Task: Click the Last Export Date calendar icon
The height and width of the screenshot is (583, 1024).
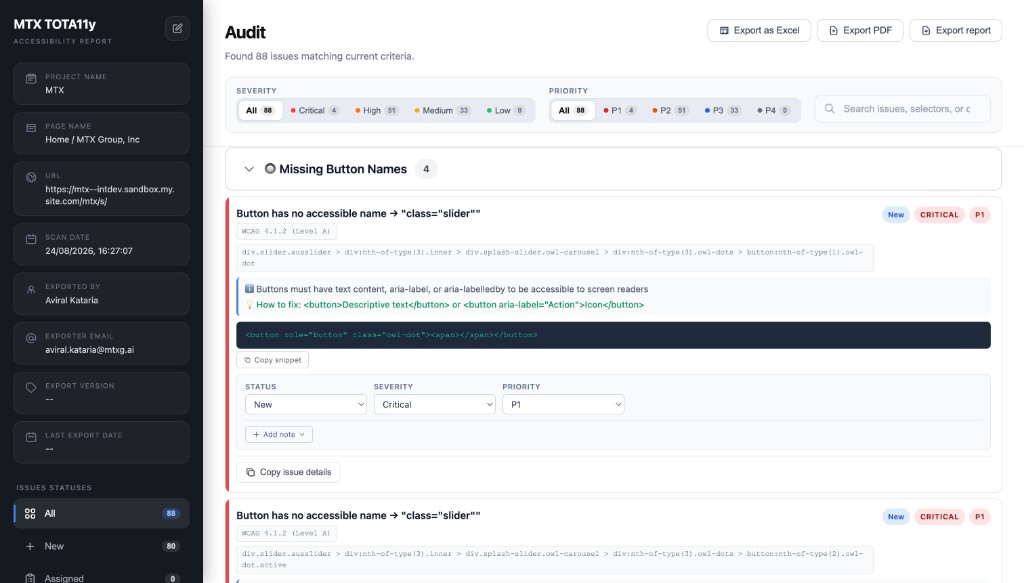Action: point(31,437)
